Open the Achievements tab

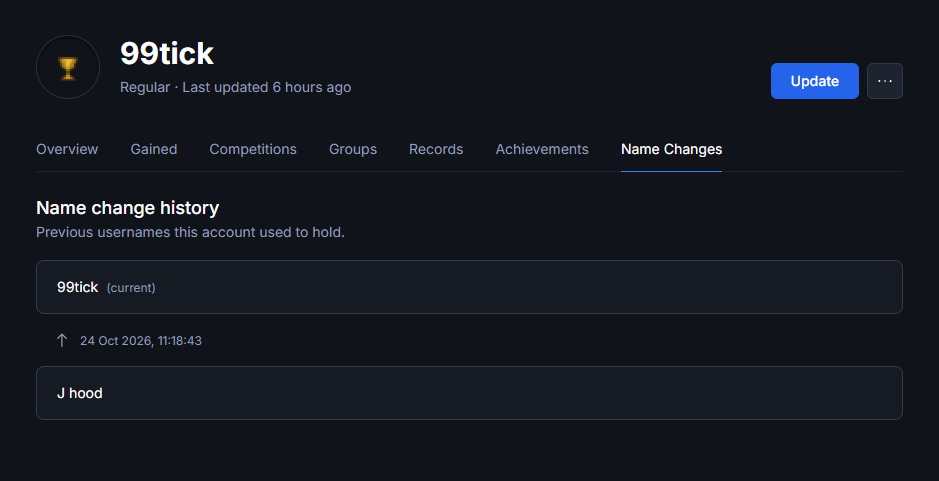click(x=542, y=149)
